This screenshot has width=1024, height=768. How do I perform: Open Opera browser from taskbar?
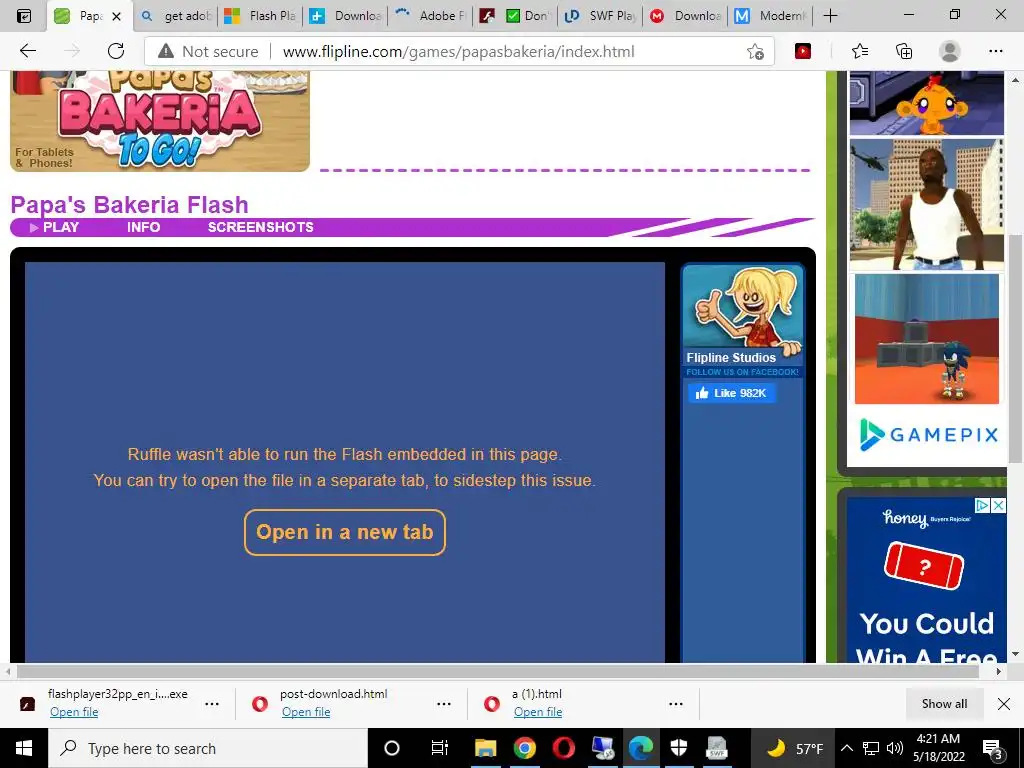tap(563, 748)
